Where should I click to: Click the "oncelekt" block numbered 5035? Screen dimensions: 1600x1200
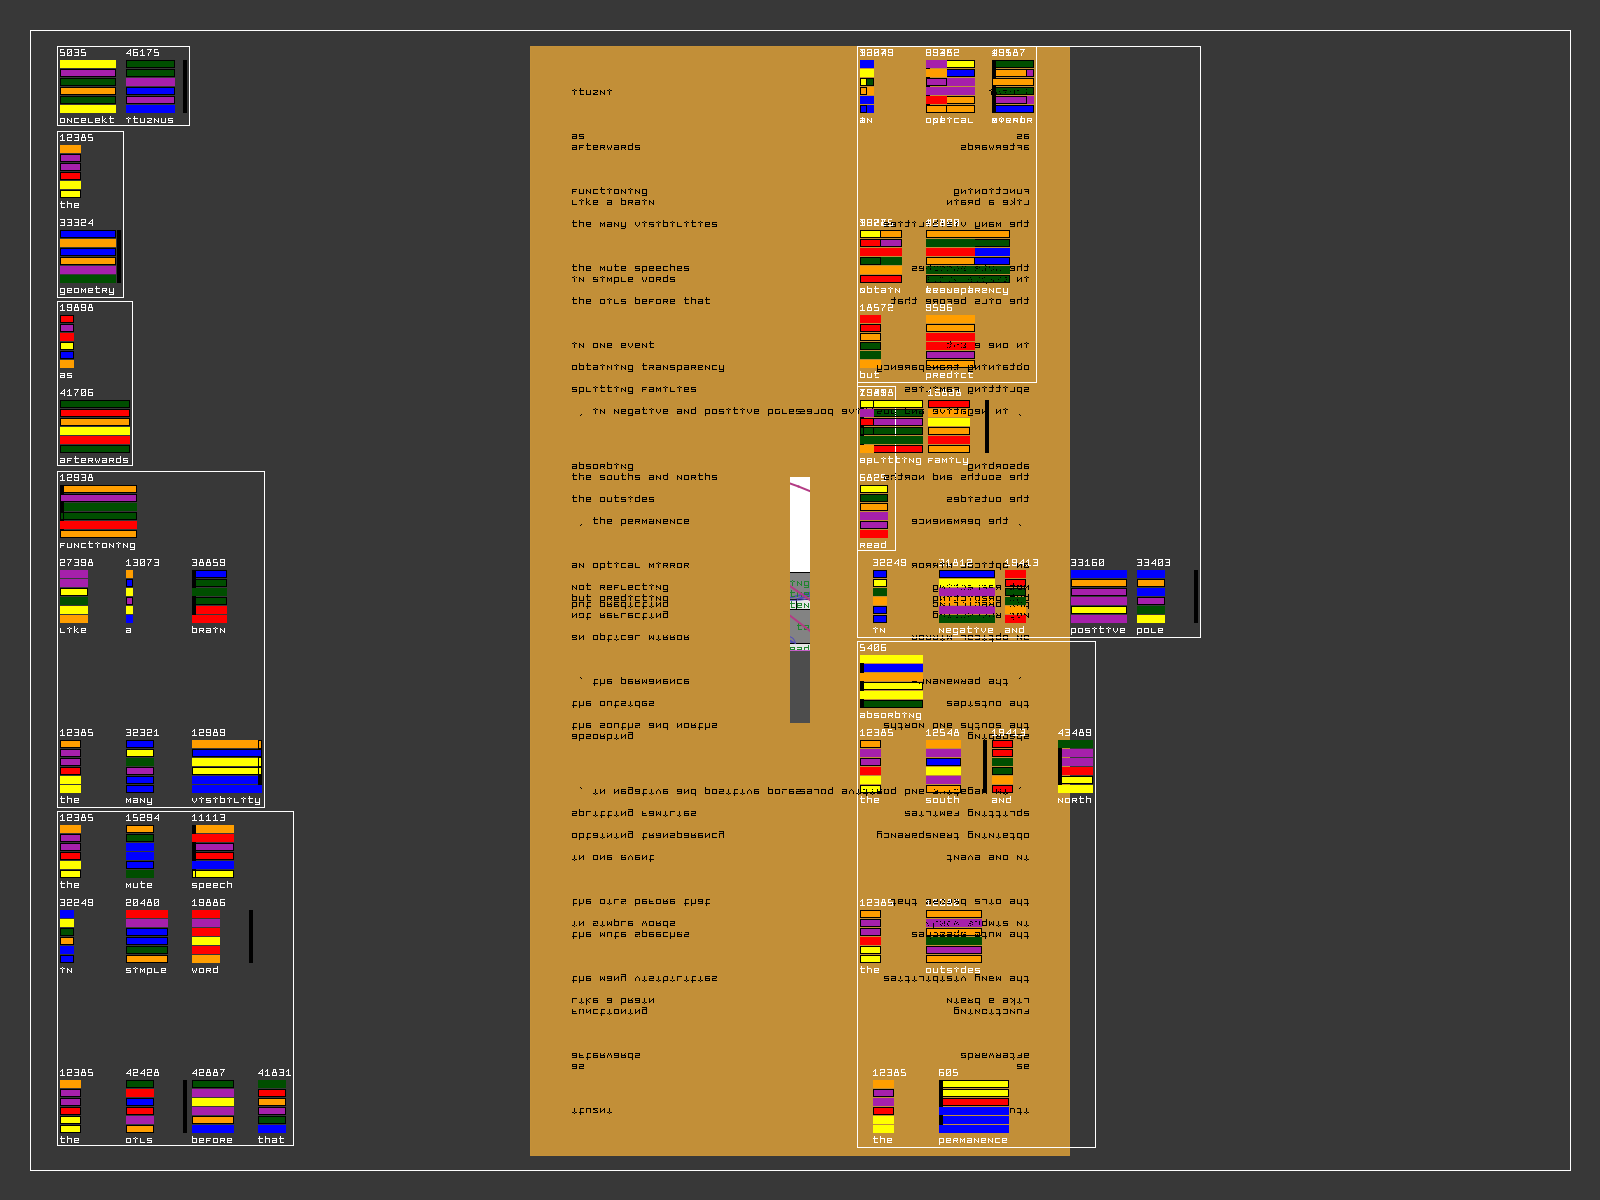pyautogui.click(x=87, y=86)
